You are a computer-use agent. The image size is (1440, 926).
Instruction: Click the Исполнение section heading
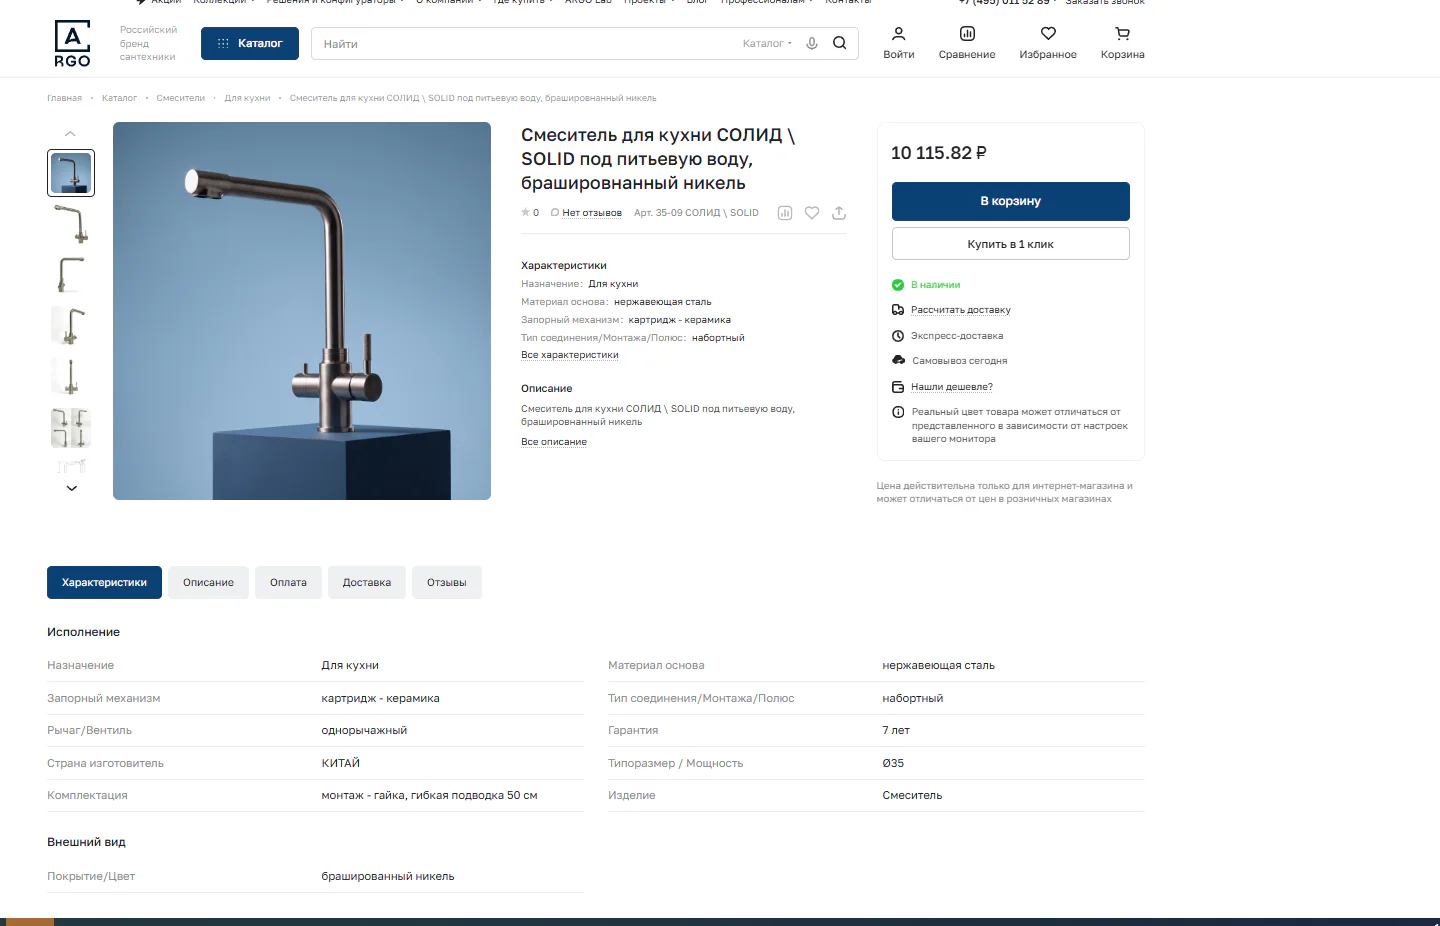click(x=83, y=632)
